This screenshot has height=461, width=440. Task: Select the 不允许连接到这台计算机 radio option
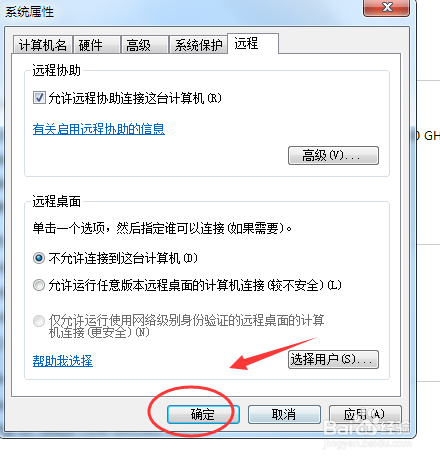point(39,258)
